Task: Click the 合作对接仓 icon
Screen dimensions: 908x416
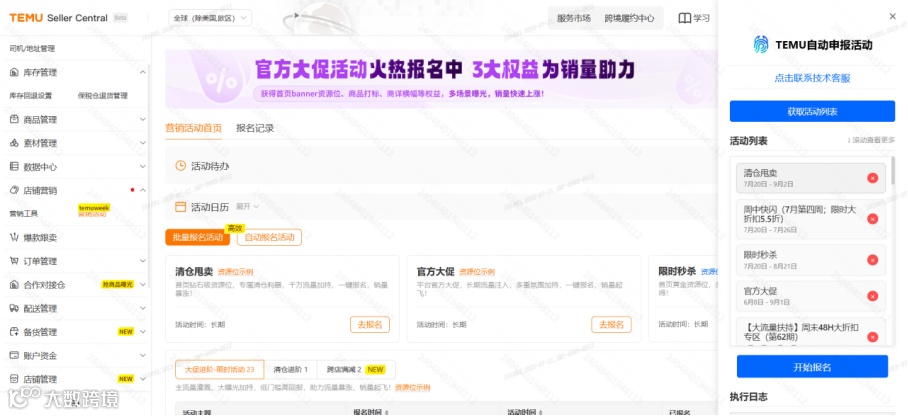Action: pos(14,284)
